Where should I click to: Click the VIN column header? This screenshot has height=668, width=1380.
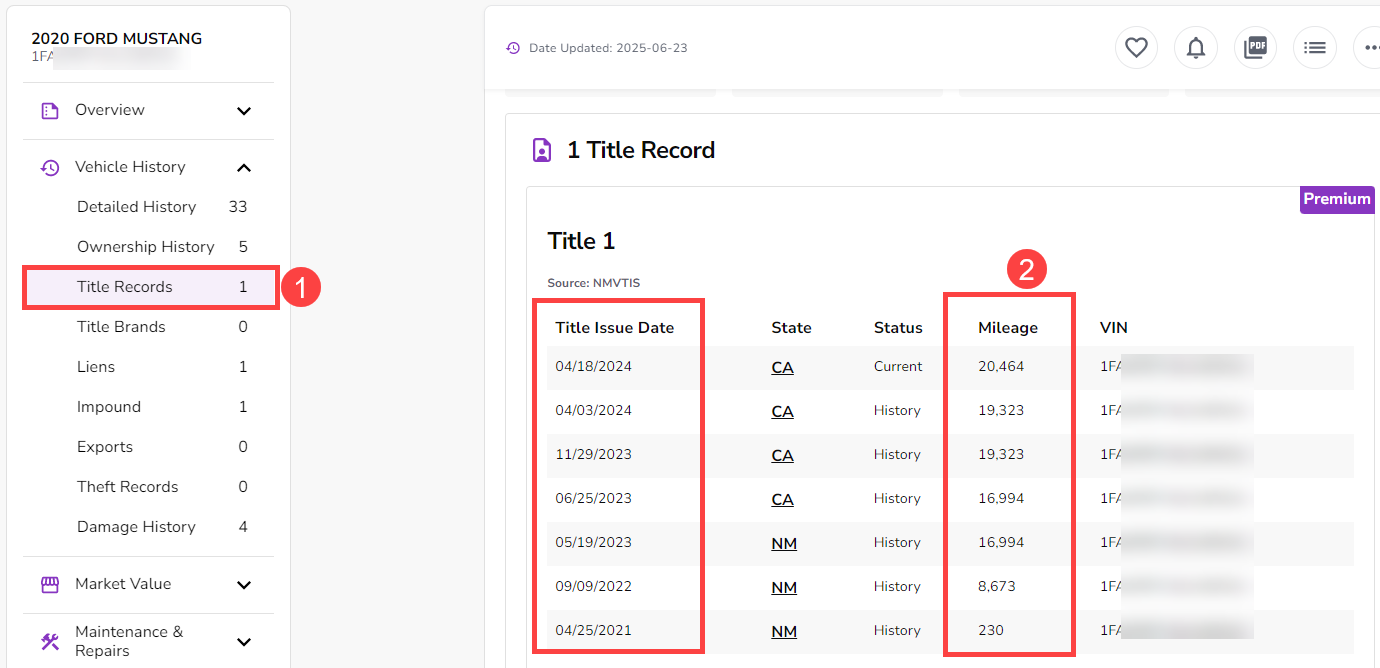[1114, 328]
